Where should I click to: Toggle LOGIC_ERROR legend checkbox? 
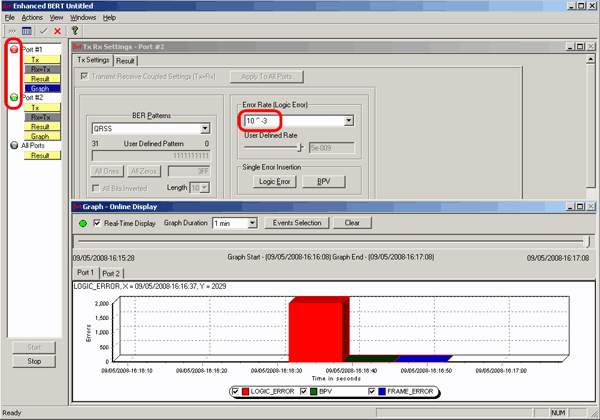pos(235,391)
